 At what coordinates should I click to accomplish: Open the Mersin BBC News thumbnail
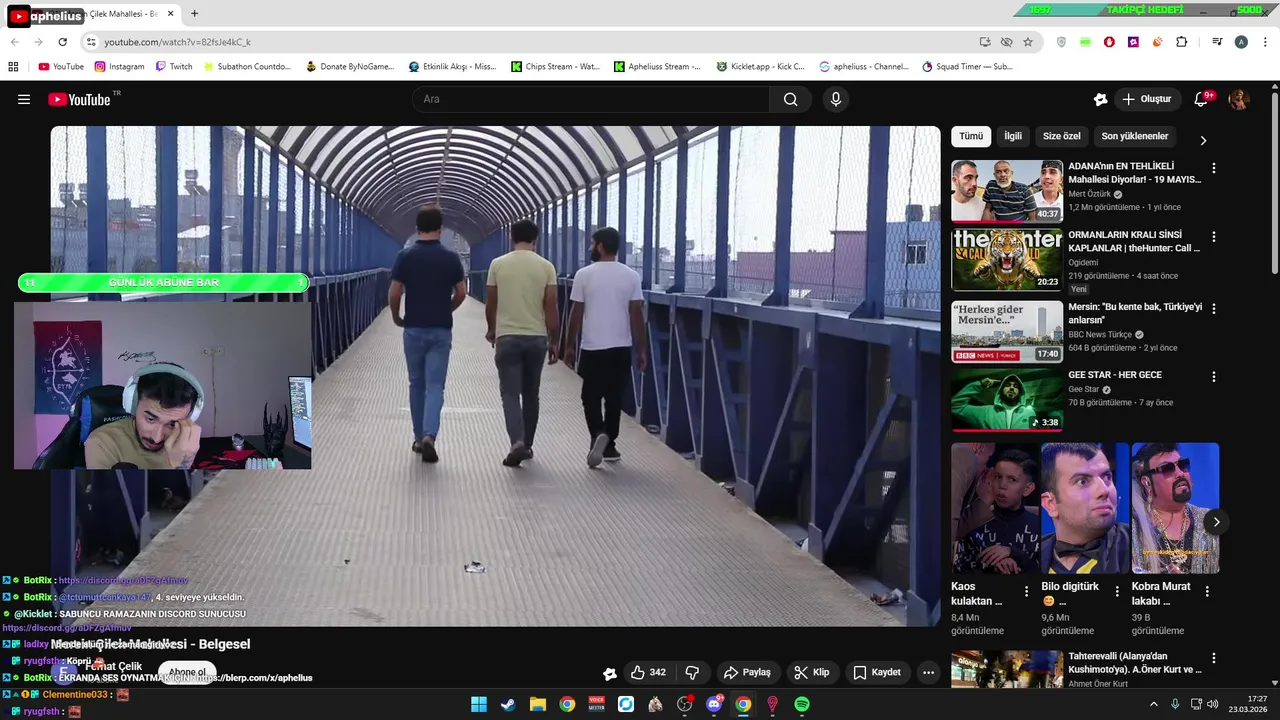1007,332
